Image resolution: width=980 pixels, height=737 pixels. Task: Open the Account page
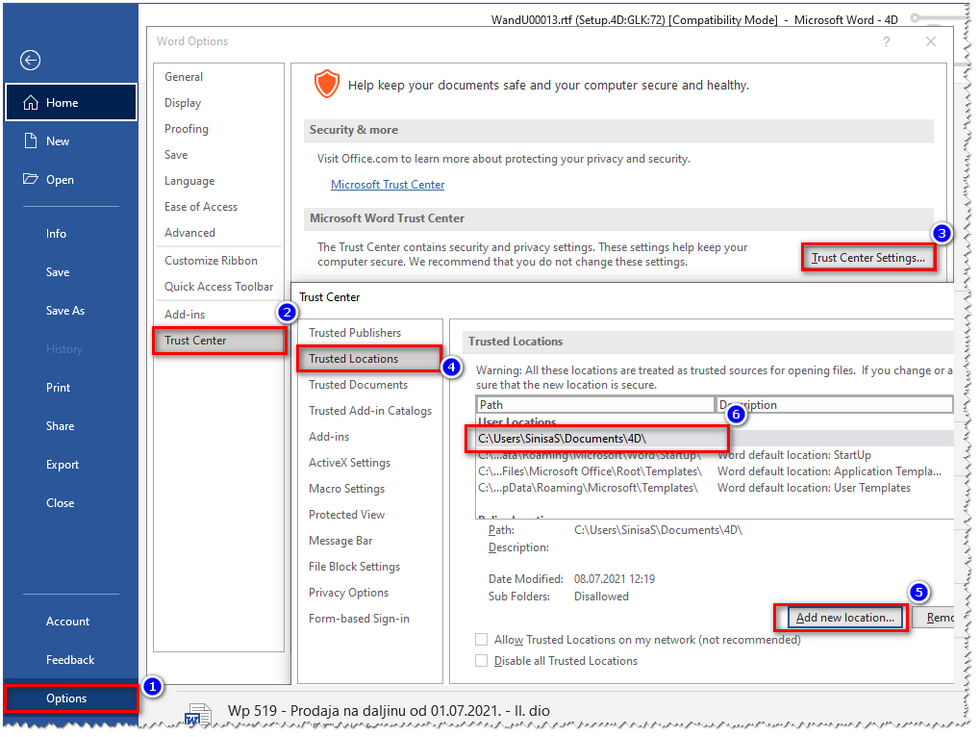(x=68, y=621)
